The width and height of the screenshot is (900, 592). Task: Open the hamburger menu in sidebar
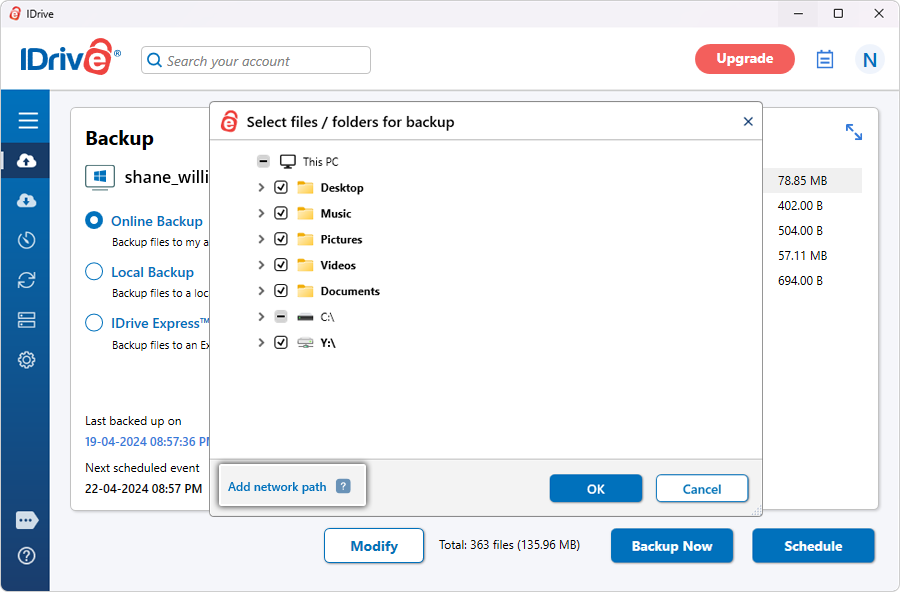(x=27, y=121)
